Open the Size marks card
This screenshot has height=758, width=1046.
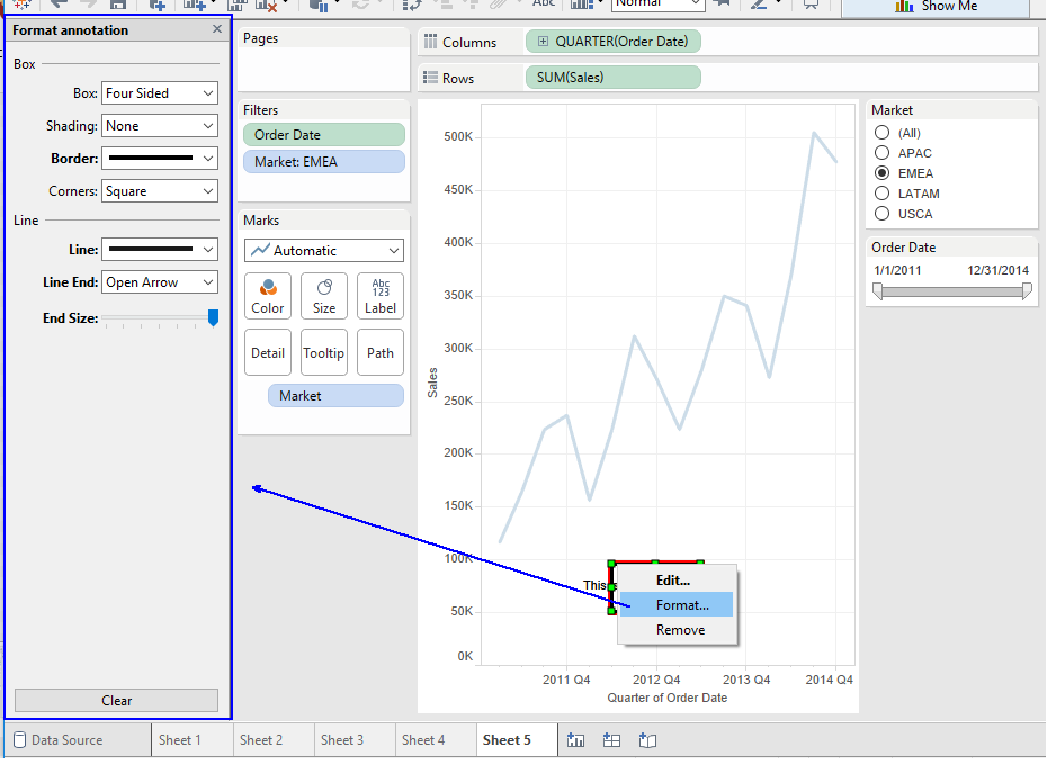pyautogui.click(x=324, y=296)
